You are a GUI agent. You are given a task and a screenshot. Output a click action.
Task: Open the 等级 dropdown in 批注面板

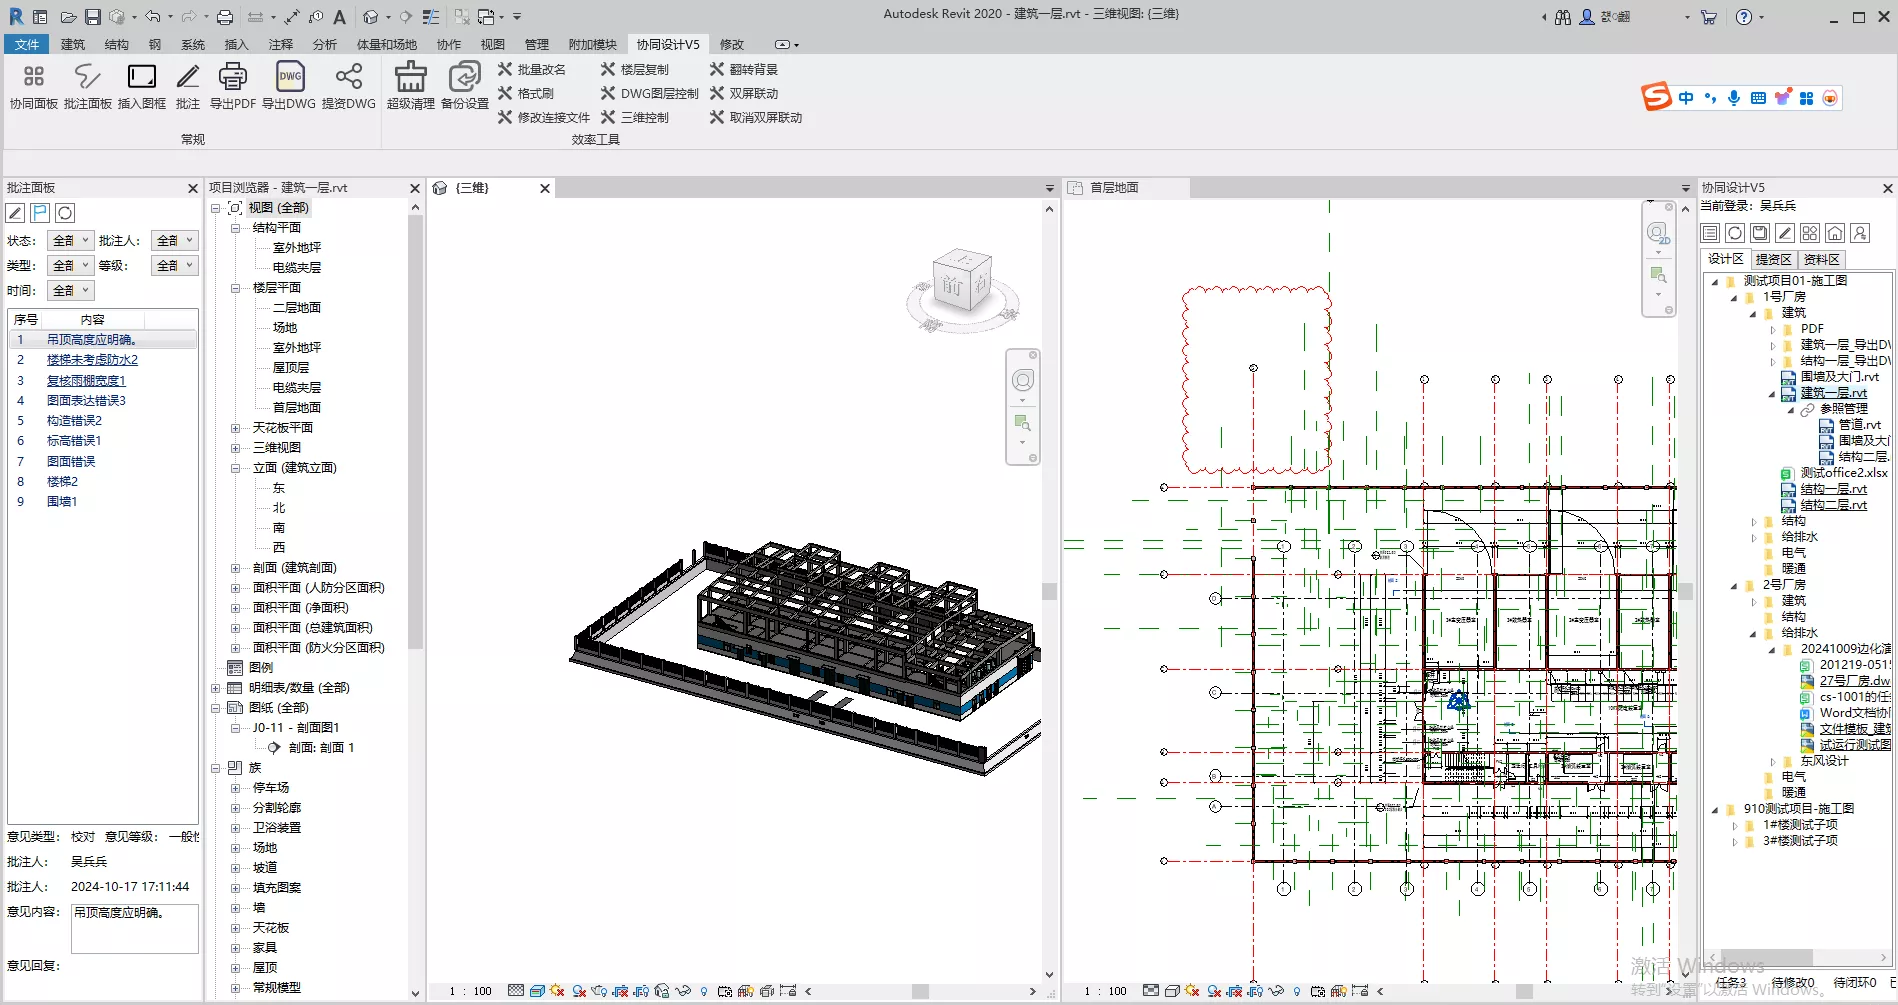[x=175, y=265]
